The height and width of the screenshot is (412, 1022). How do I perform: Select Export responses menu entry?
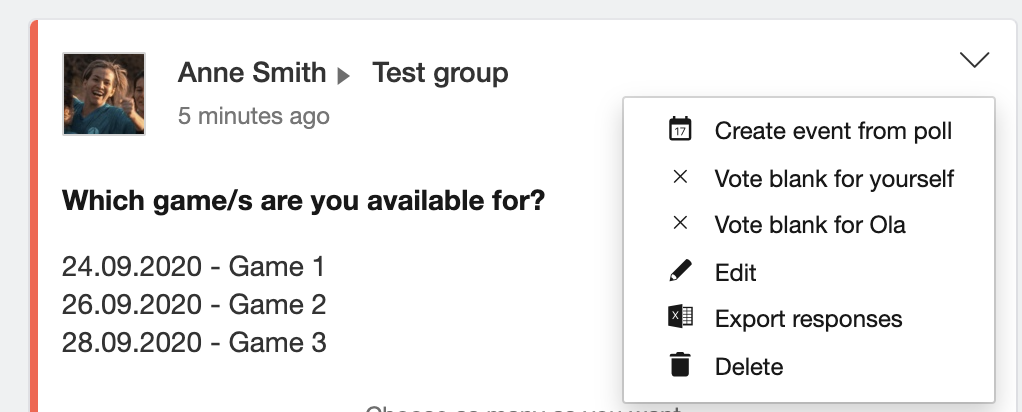coord(809,319)
